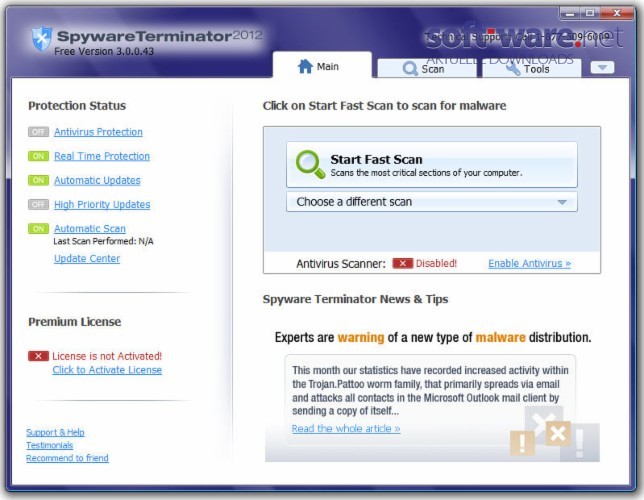The image size is (644, 500).
Task: Click the magnifier icon on Scan tab
Action: coord(410,69)
